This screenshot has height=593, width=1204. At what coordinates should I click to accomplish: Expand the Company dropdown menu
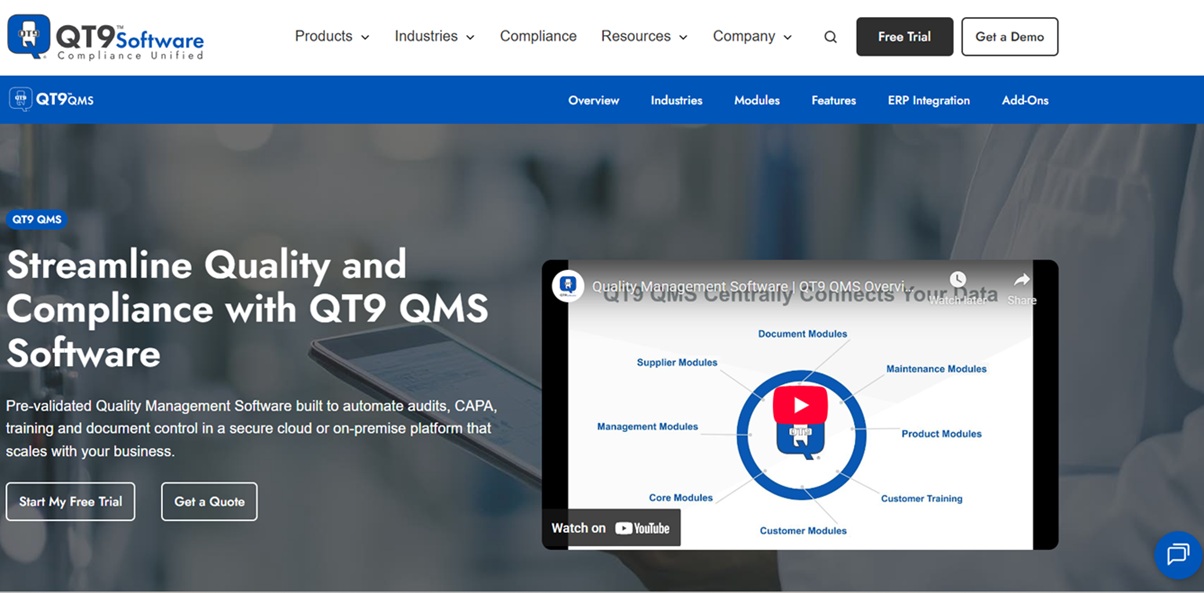point(752,36)
